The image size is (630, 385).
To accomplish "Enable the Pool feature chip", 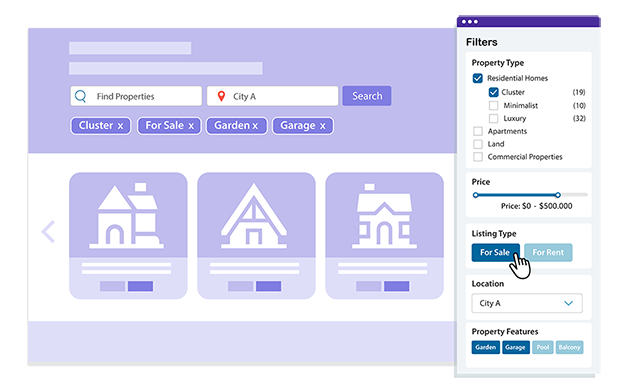I will pos(543,347).
